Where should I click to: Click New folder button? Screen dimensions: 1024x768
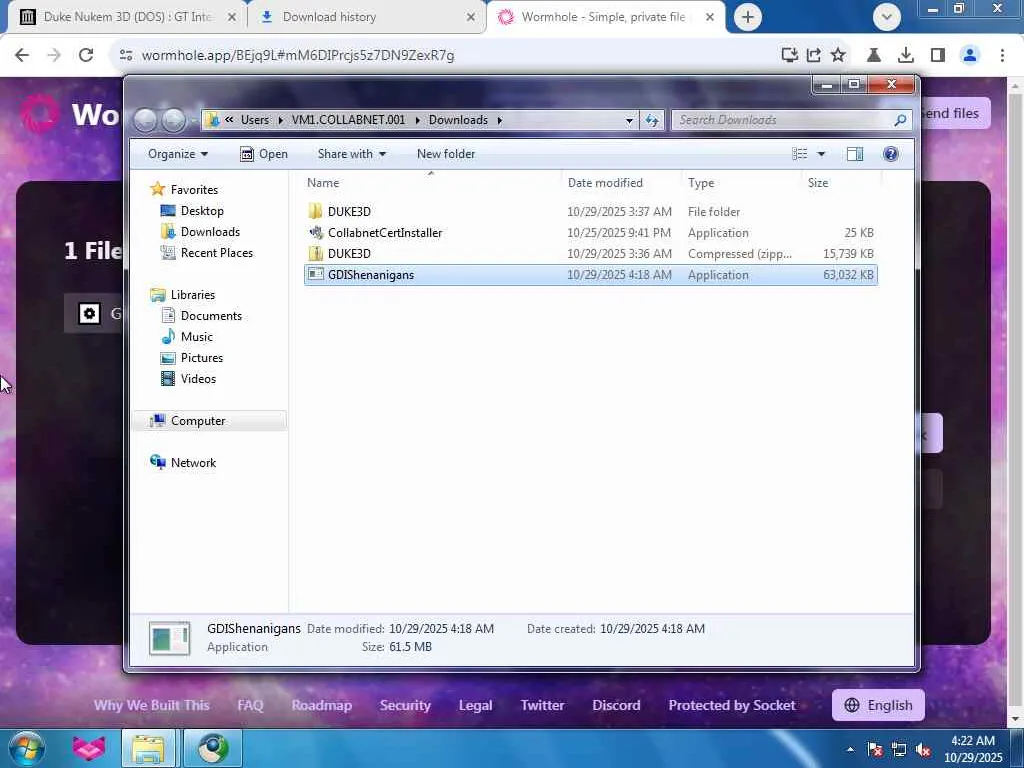(x=446, y=154)
